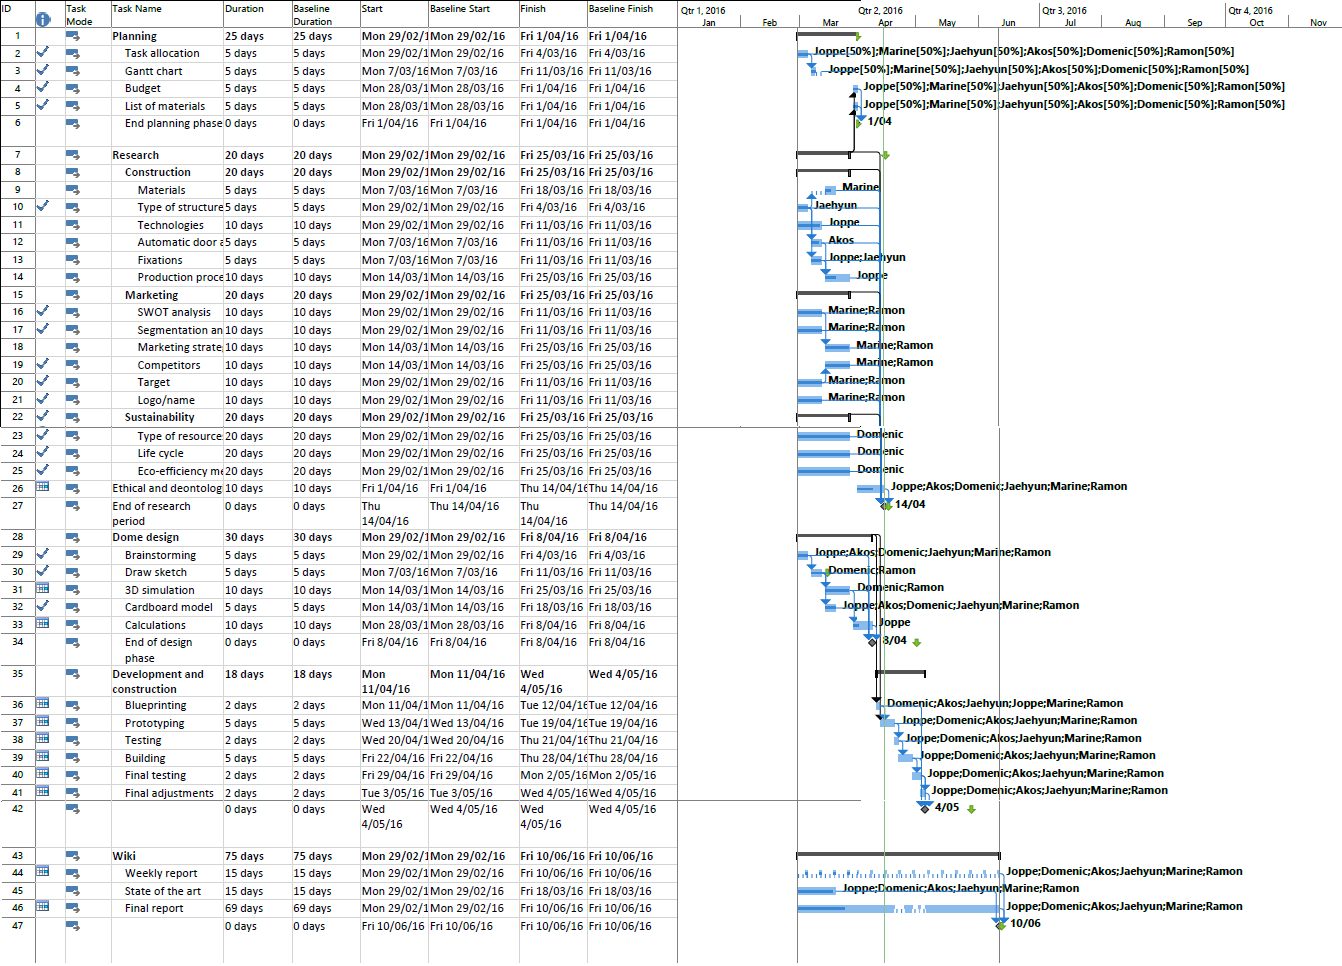This screenshot has width=1342, height=966.
Task: Click calendar indicator icon for Blueprinting task
Action: 43,704
